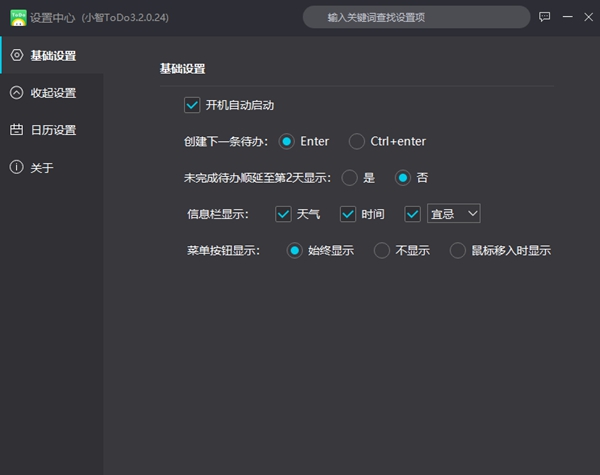Expand the 宜忌 dropdown list
This screenshot has height=475, width=600.
(455, 213)
